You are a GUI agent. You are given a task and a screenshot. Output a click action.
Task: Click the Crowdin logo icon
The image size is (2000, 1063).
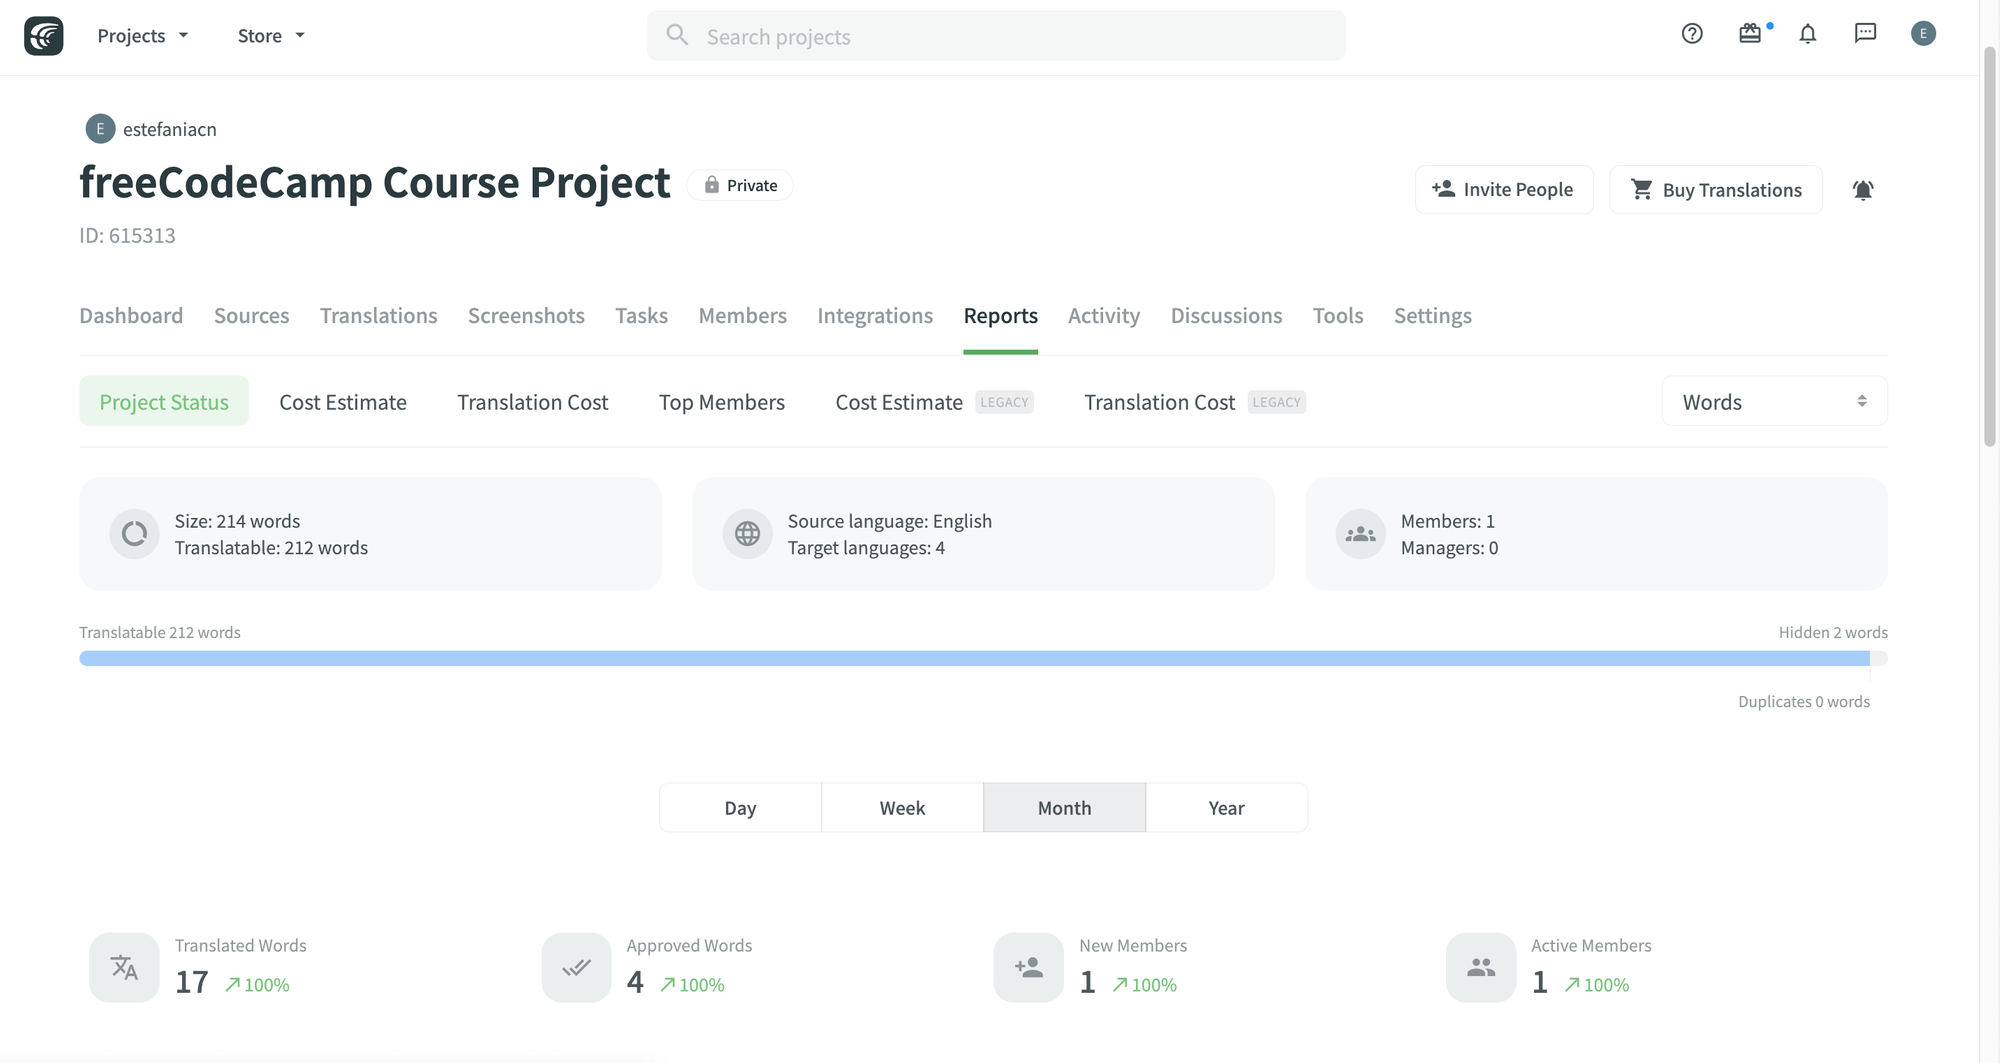tap(44, 36)
